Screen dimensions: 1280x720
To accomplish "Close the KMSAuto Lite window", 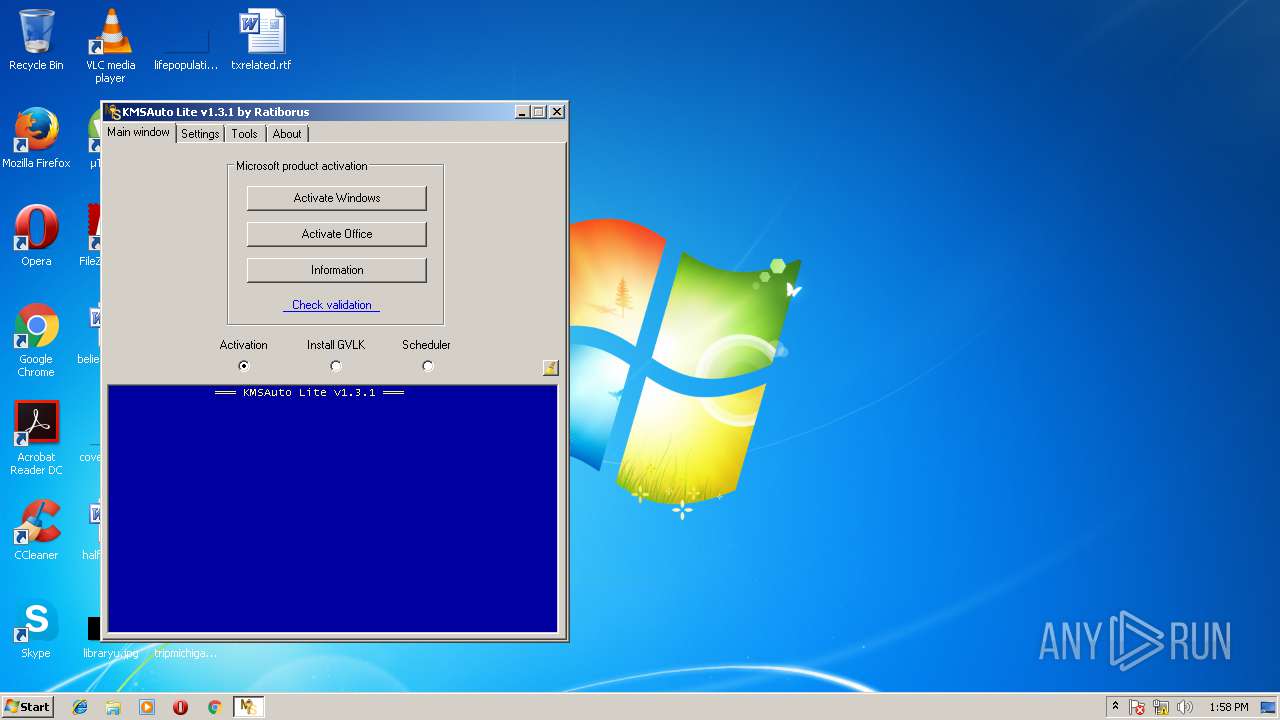I will (557, 112).
